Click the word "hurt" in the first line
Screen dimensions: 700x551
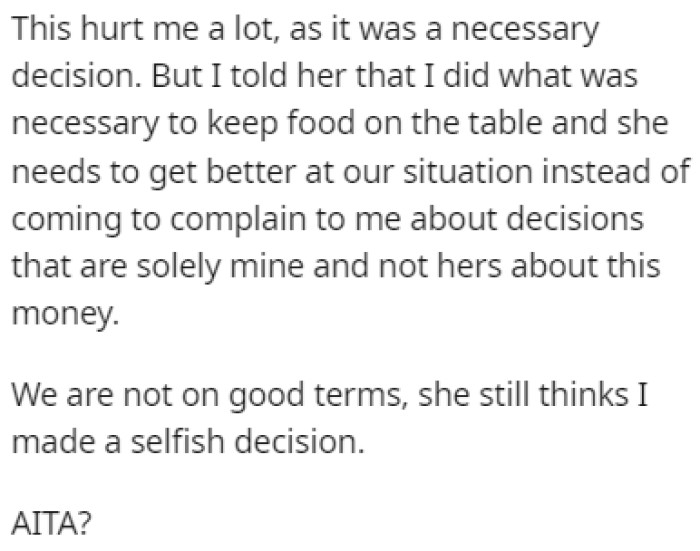[x=114, y=32]
